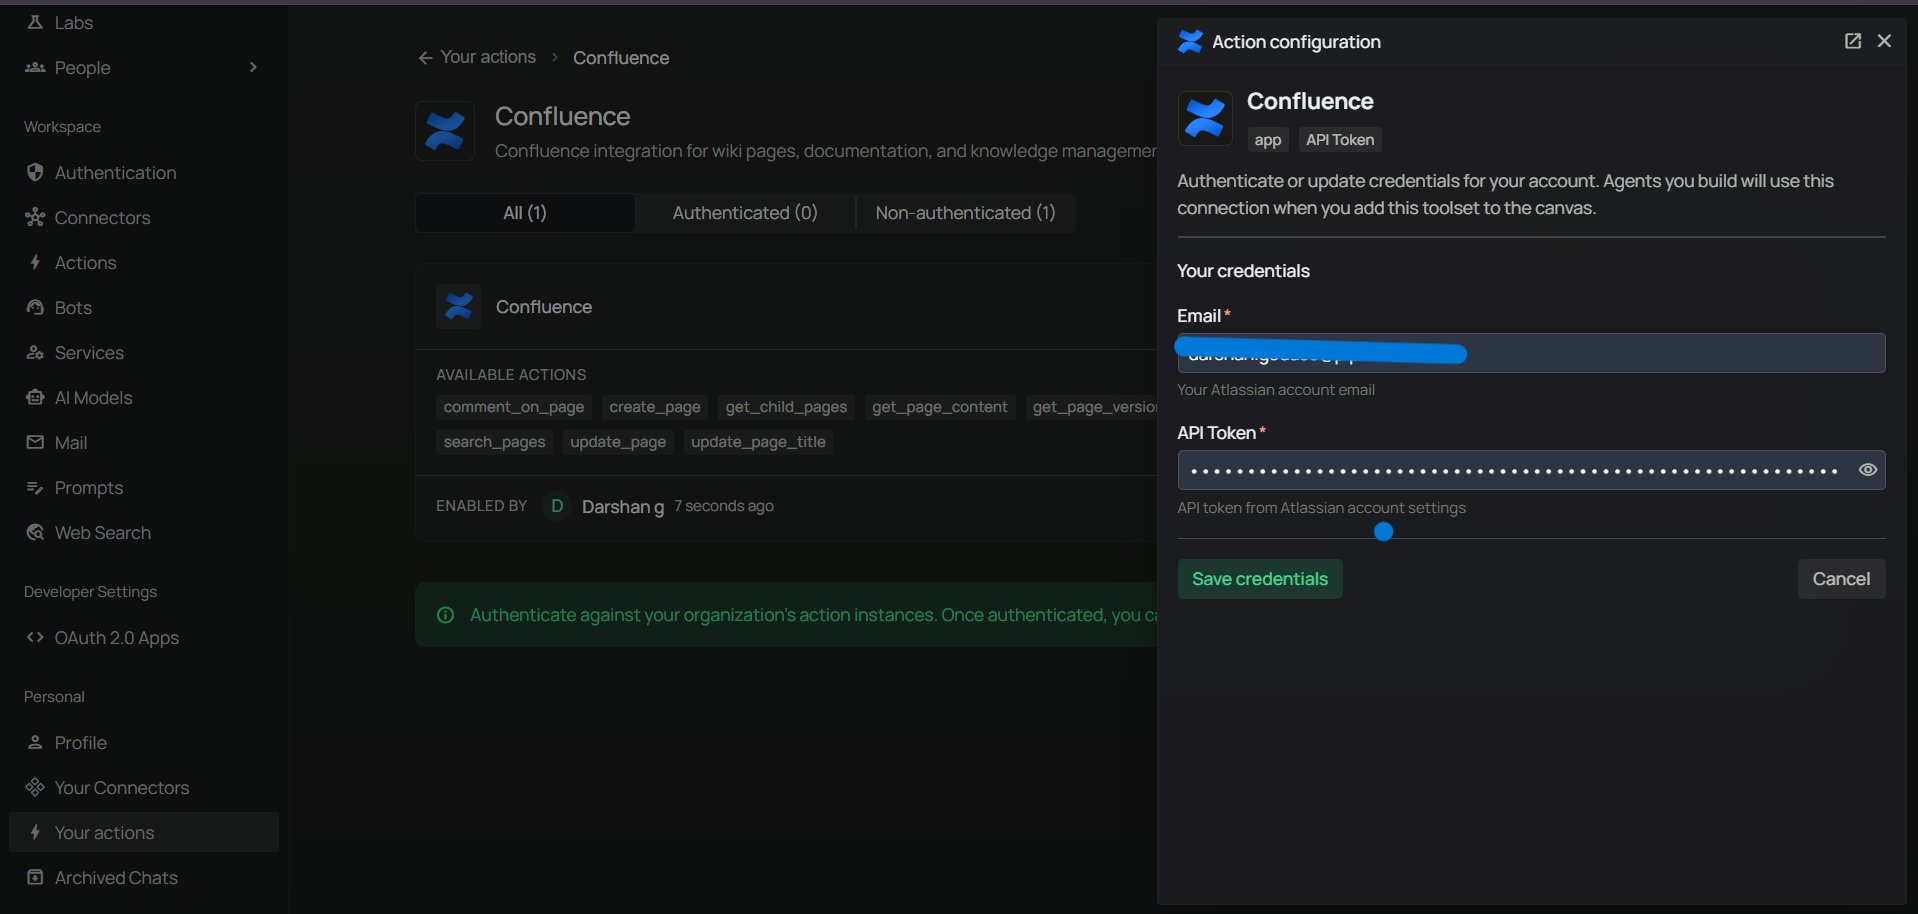Open Archived Chats menu item text
Image resolution: width=1918 pixels, height=914 pixels.
point(116,877)
